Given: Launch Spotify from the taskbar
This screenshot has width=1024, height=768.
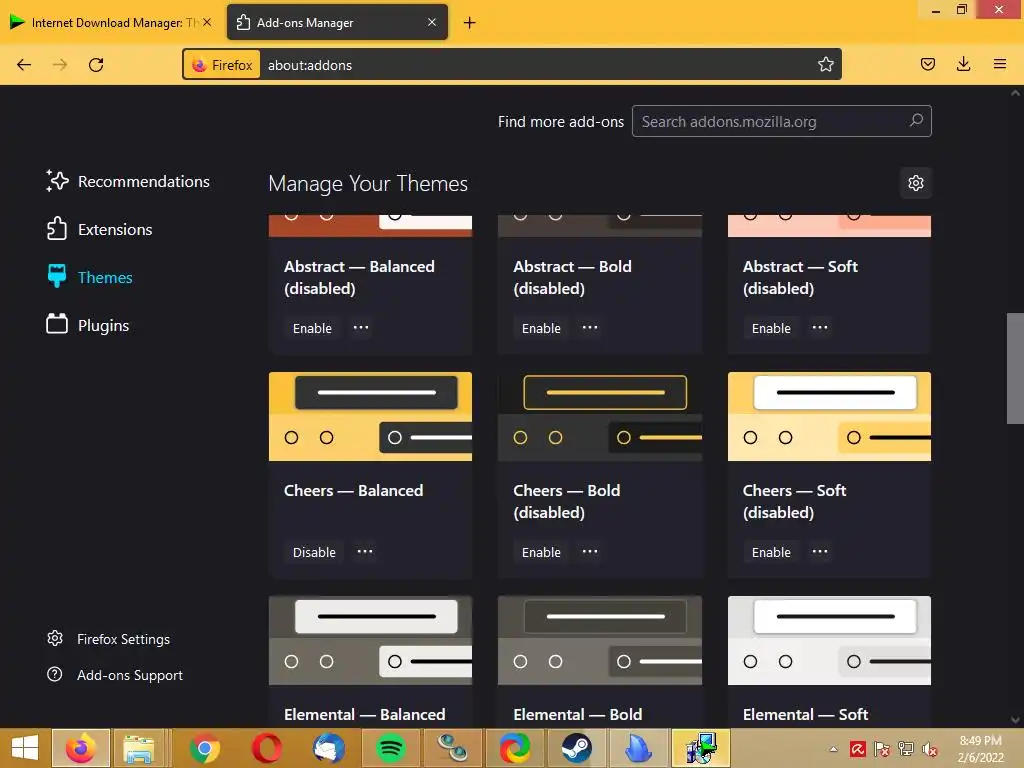Looking at the screenshot, I should tap(391, 748).
